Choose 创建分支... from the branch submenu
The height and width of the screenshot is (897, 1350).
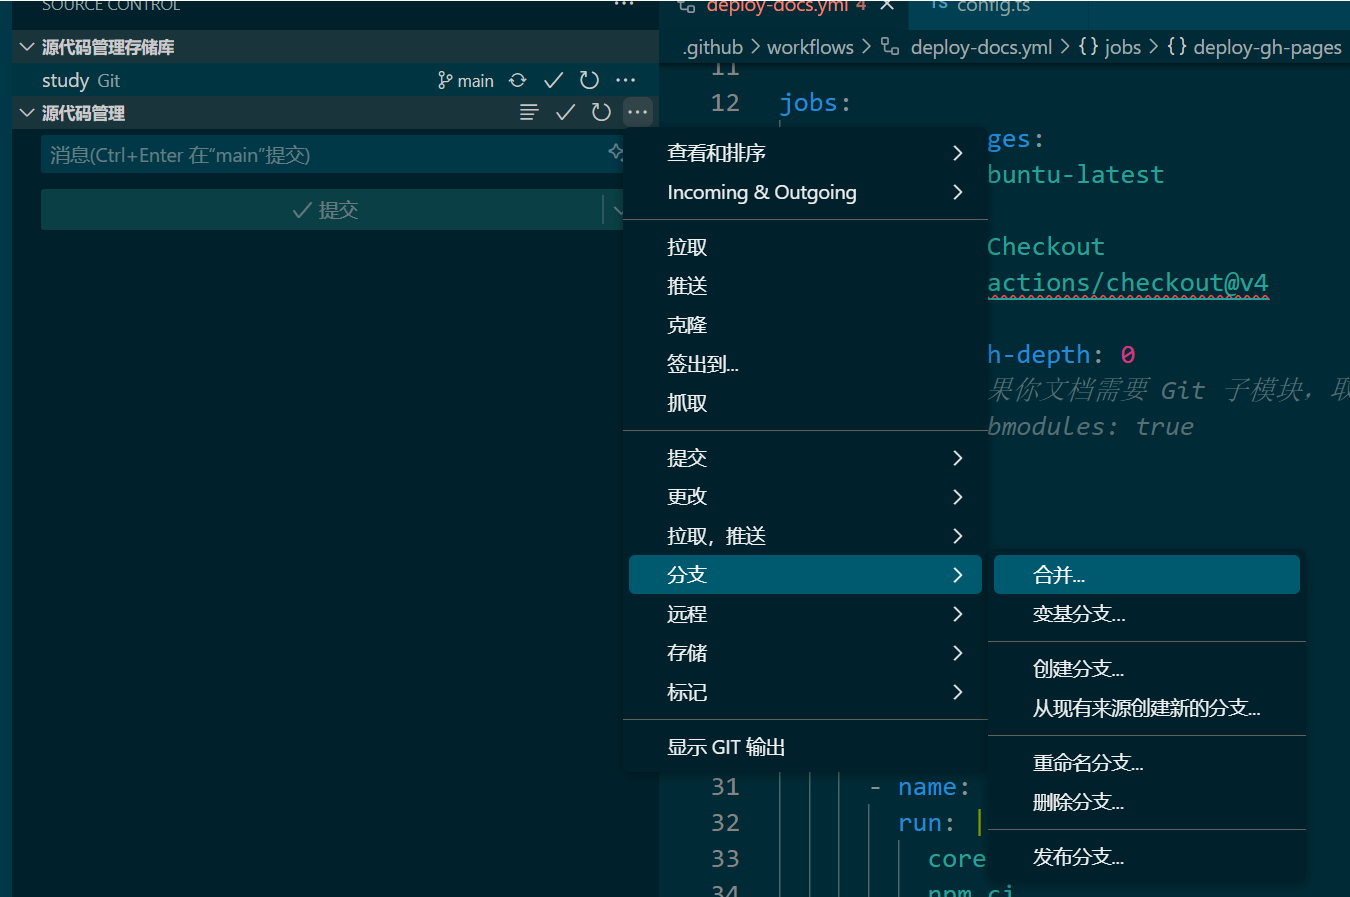[x=1079, y=668]
